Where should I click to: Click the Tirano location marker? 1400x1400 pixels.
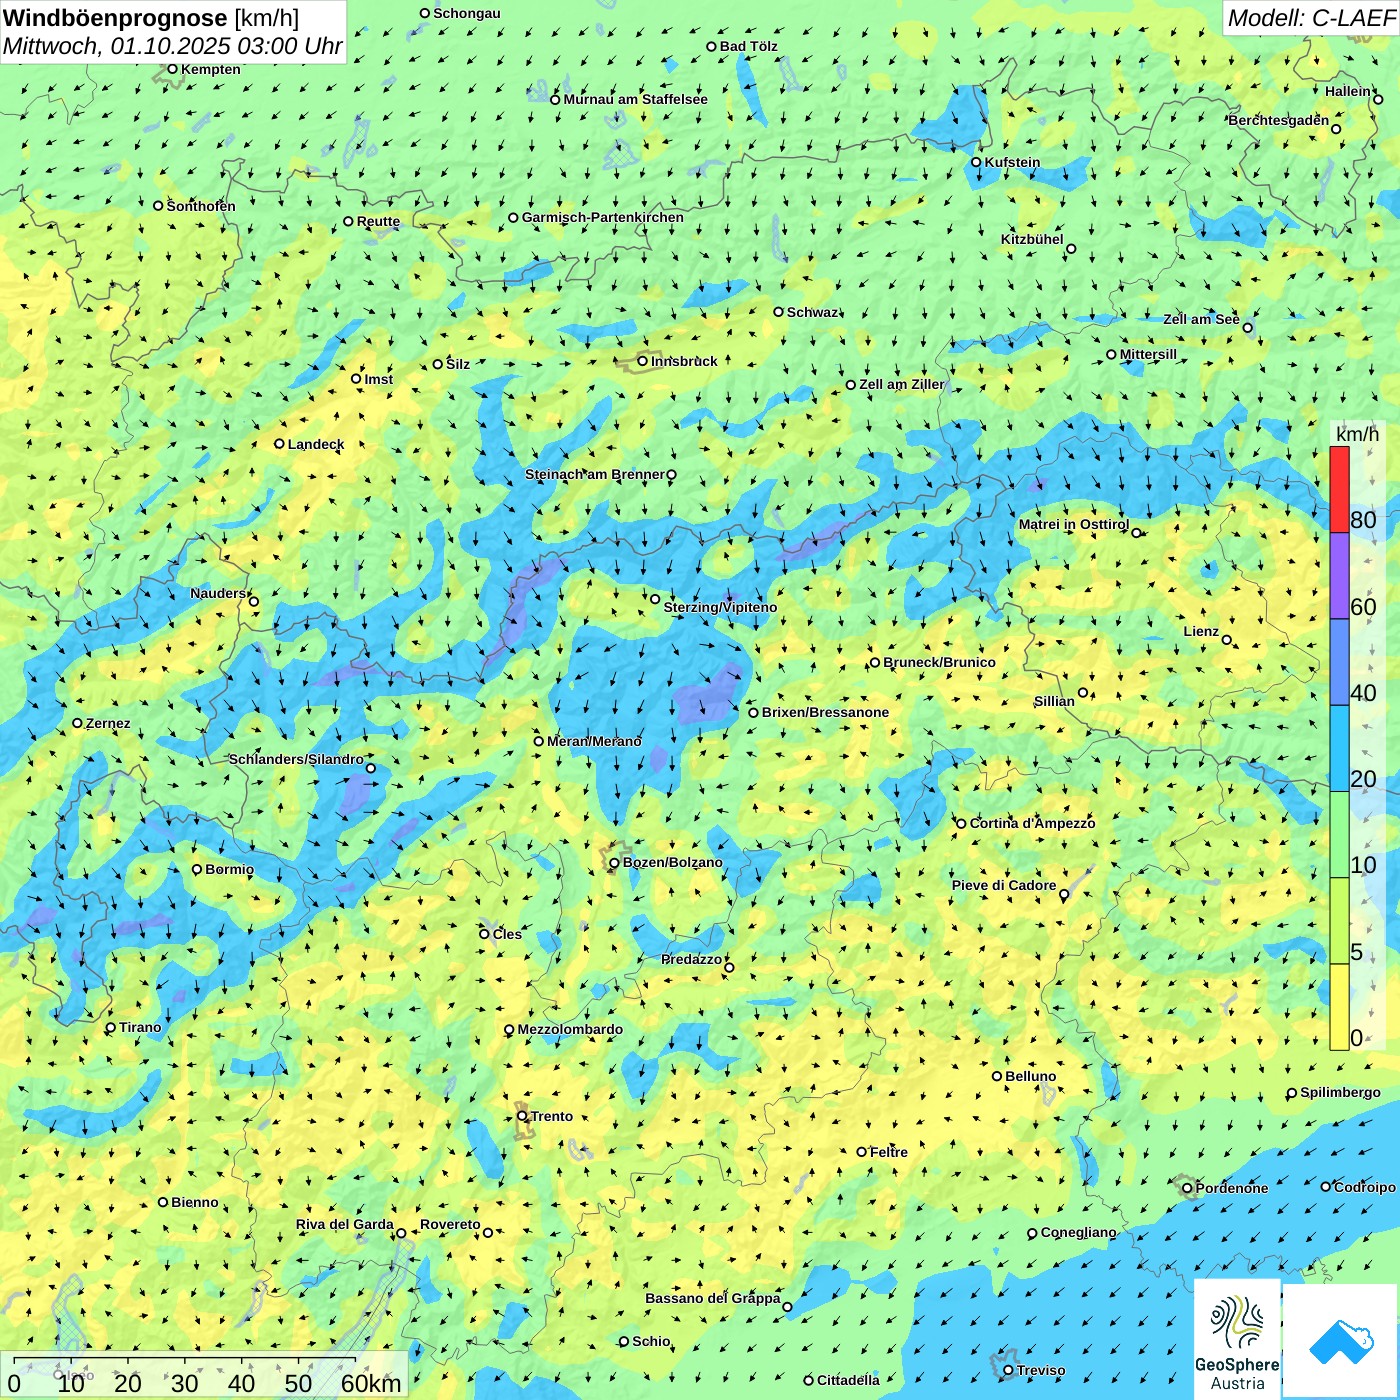pyautogui.click(x=111, y=1027)
